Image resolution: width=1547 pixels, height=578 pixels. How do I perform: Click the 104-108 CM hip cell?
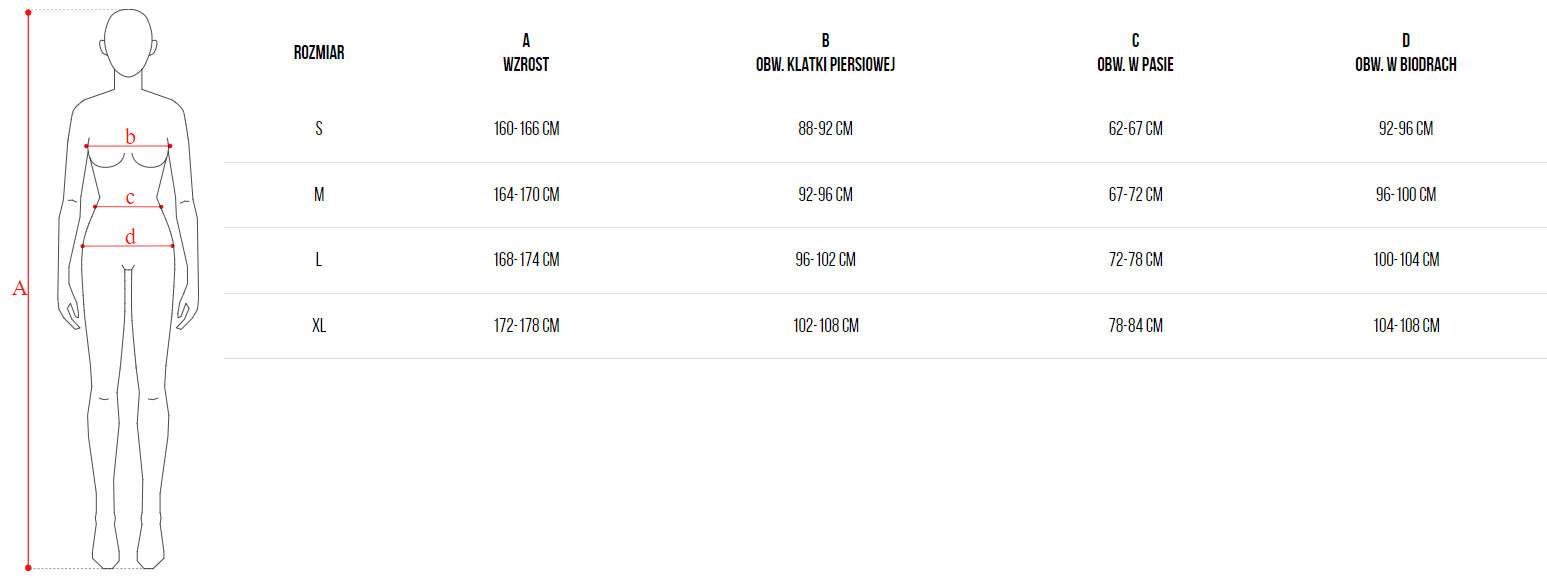point(1405,326)
